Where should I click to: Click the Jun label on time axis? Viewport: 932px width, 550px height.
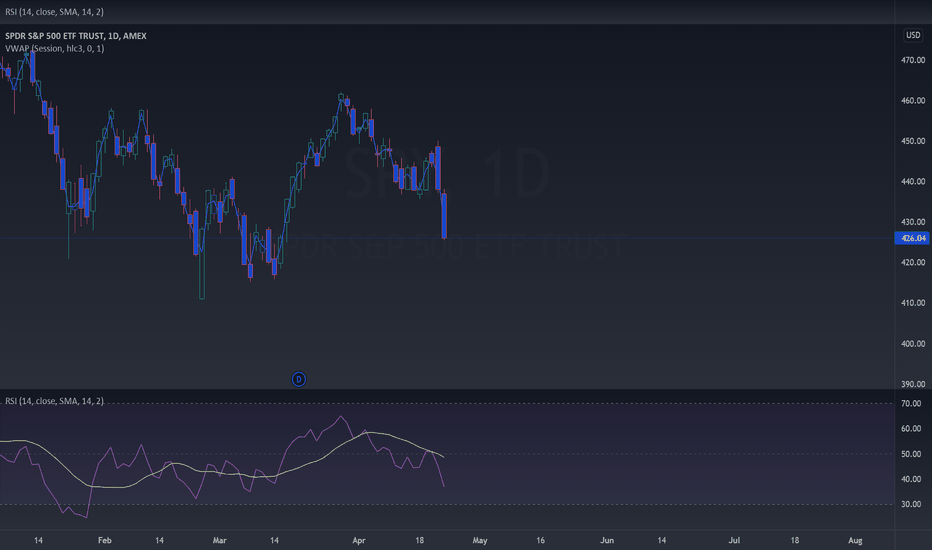click(607, 540)
